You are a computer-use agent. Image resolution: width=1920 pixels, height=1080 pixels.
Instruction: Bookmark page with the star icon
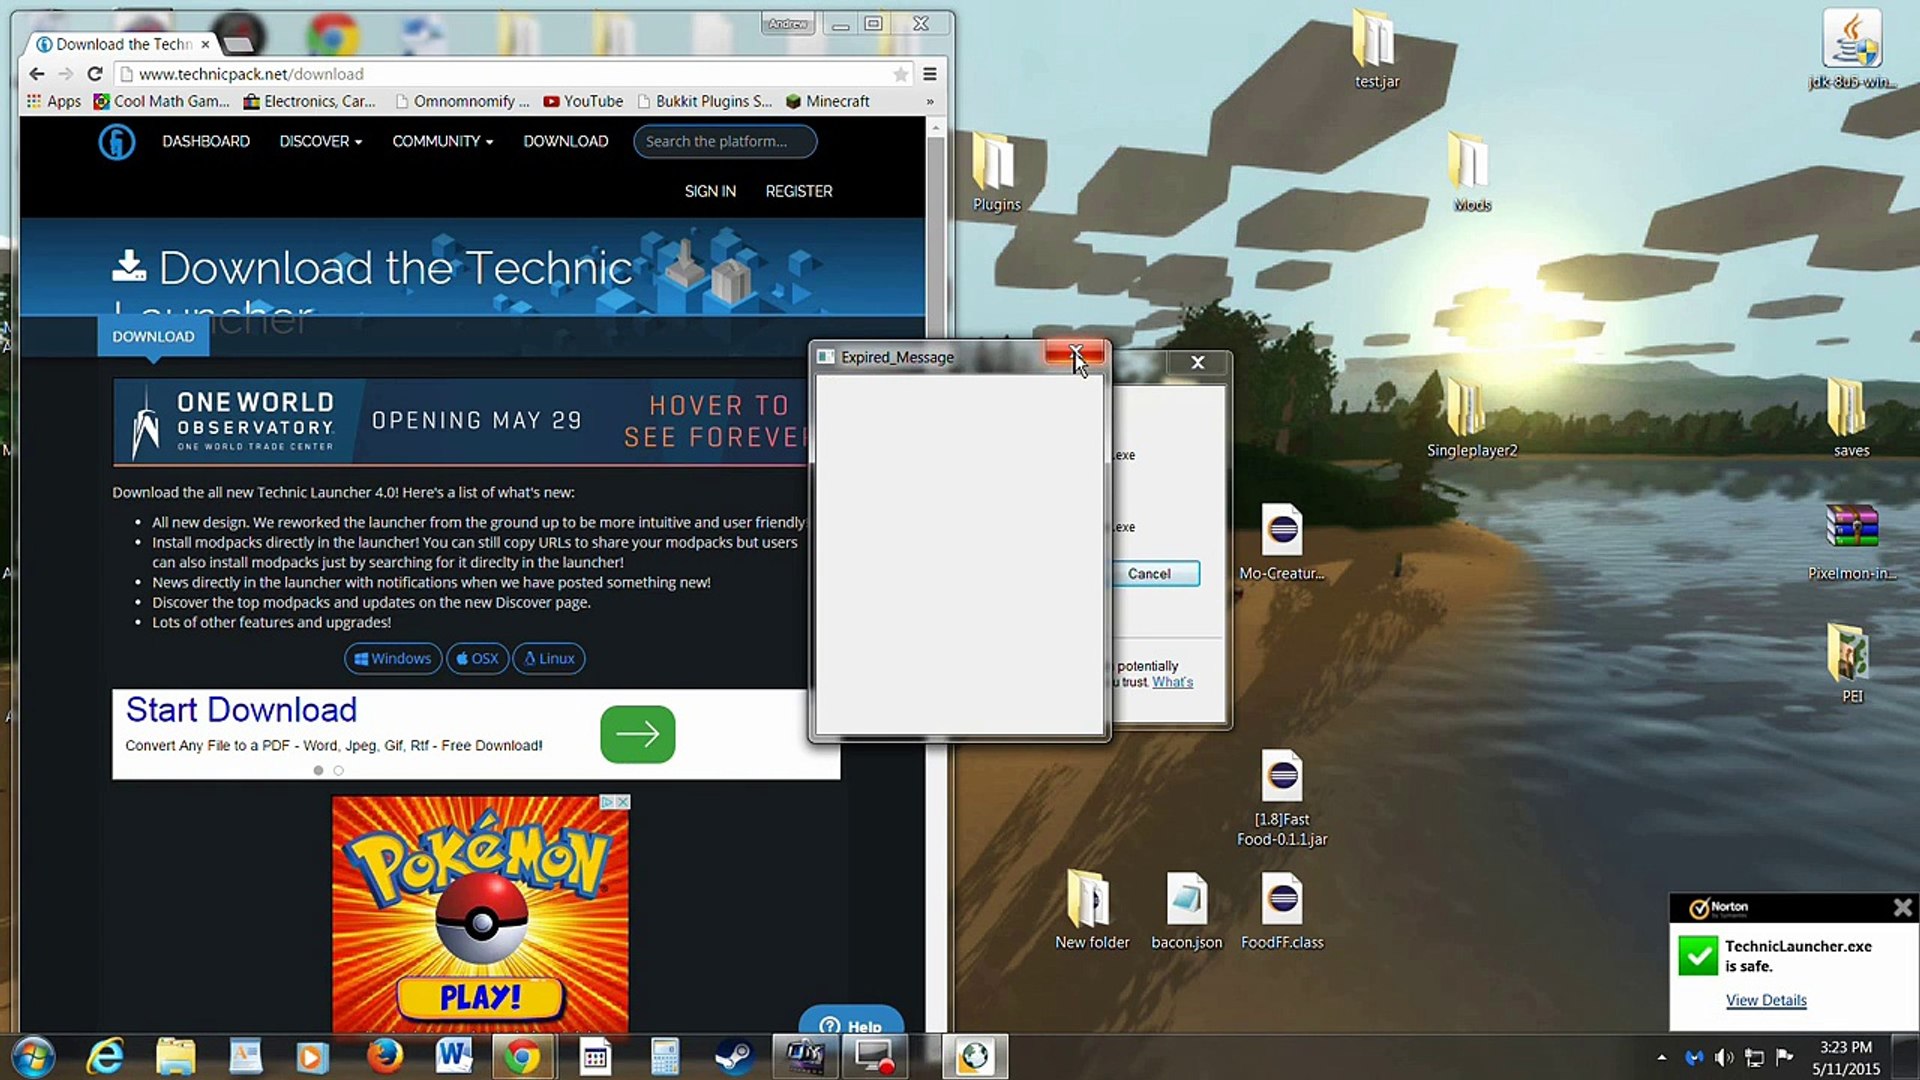900,74
